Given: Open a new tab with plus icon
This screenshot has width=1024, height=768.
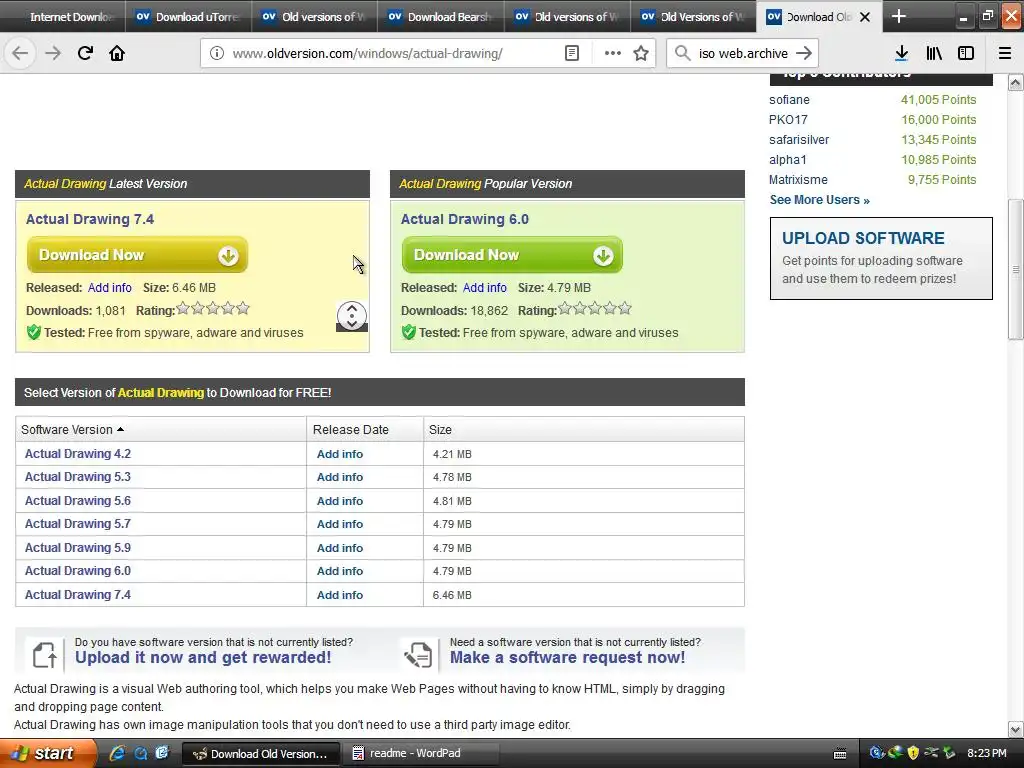Looking at the screenshot, I should click(899, 16).
